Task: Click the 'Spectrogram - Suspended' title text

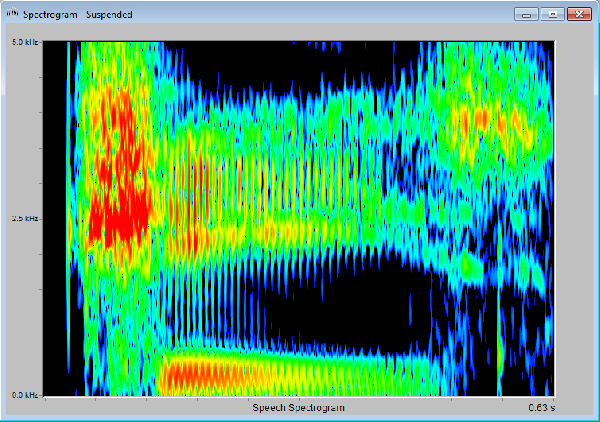Action: click(x=84, y=16)
